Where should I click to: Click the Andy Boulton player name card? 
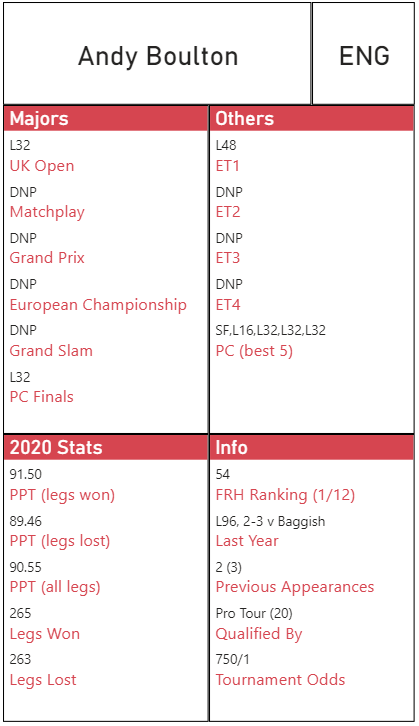point(157,54)
